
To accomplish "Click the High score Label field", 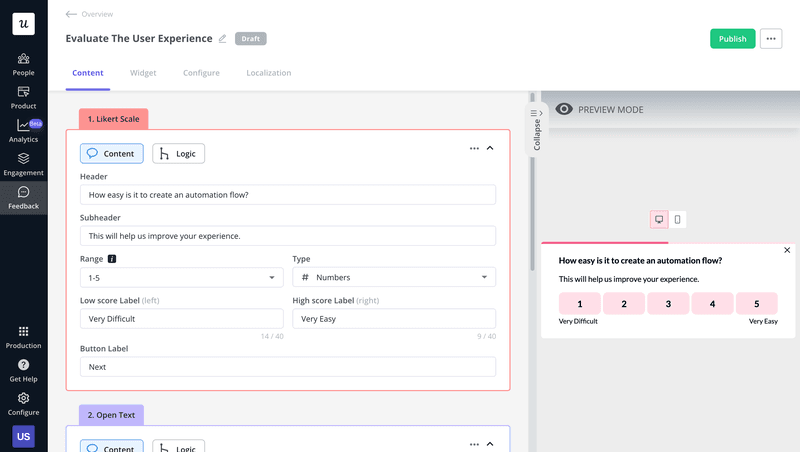I will [x=394, y=319].
